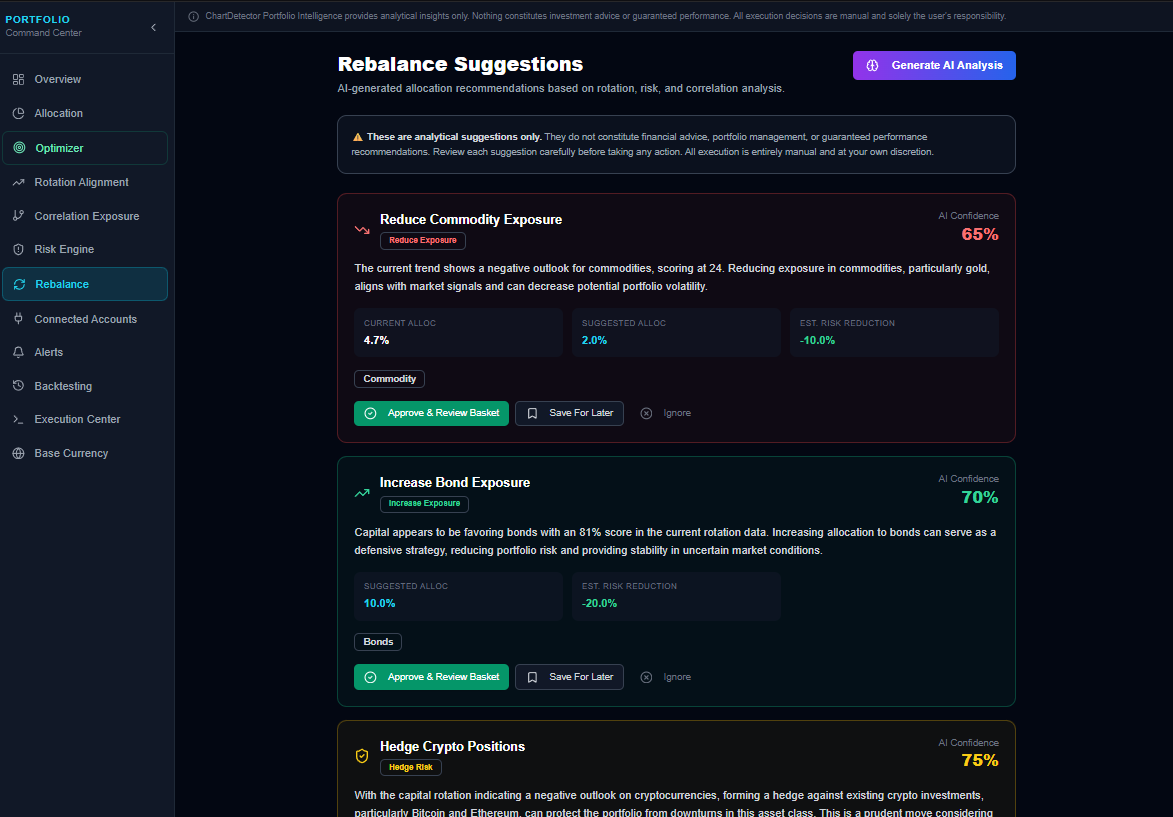Click the Rotation Alignment trend icon
1173x817 pixels.
coord(19,183)
